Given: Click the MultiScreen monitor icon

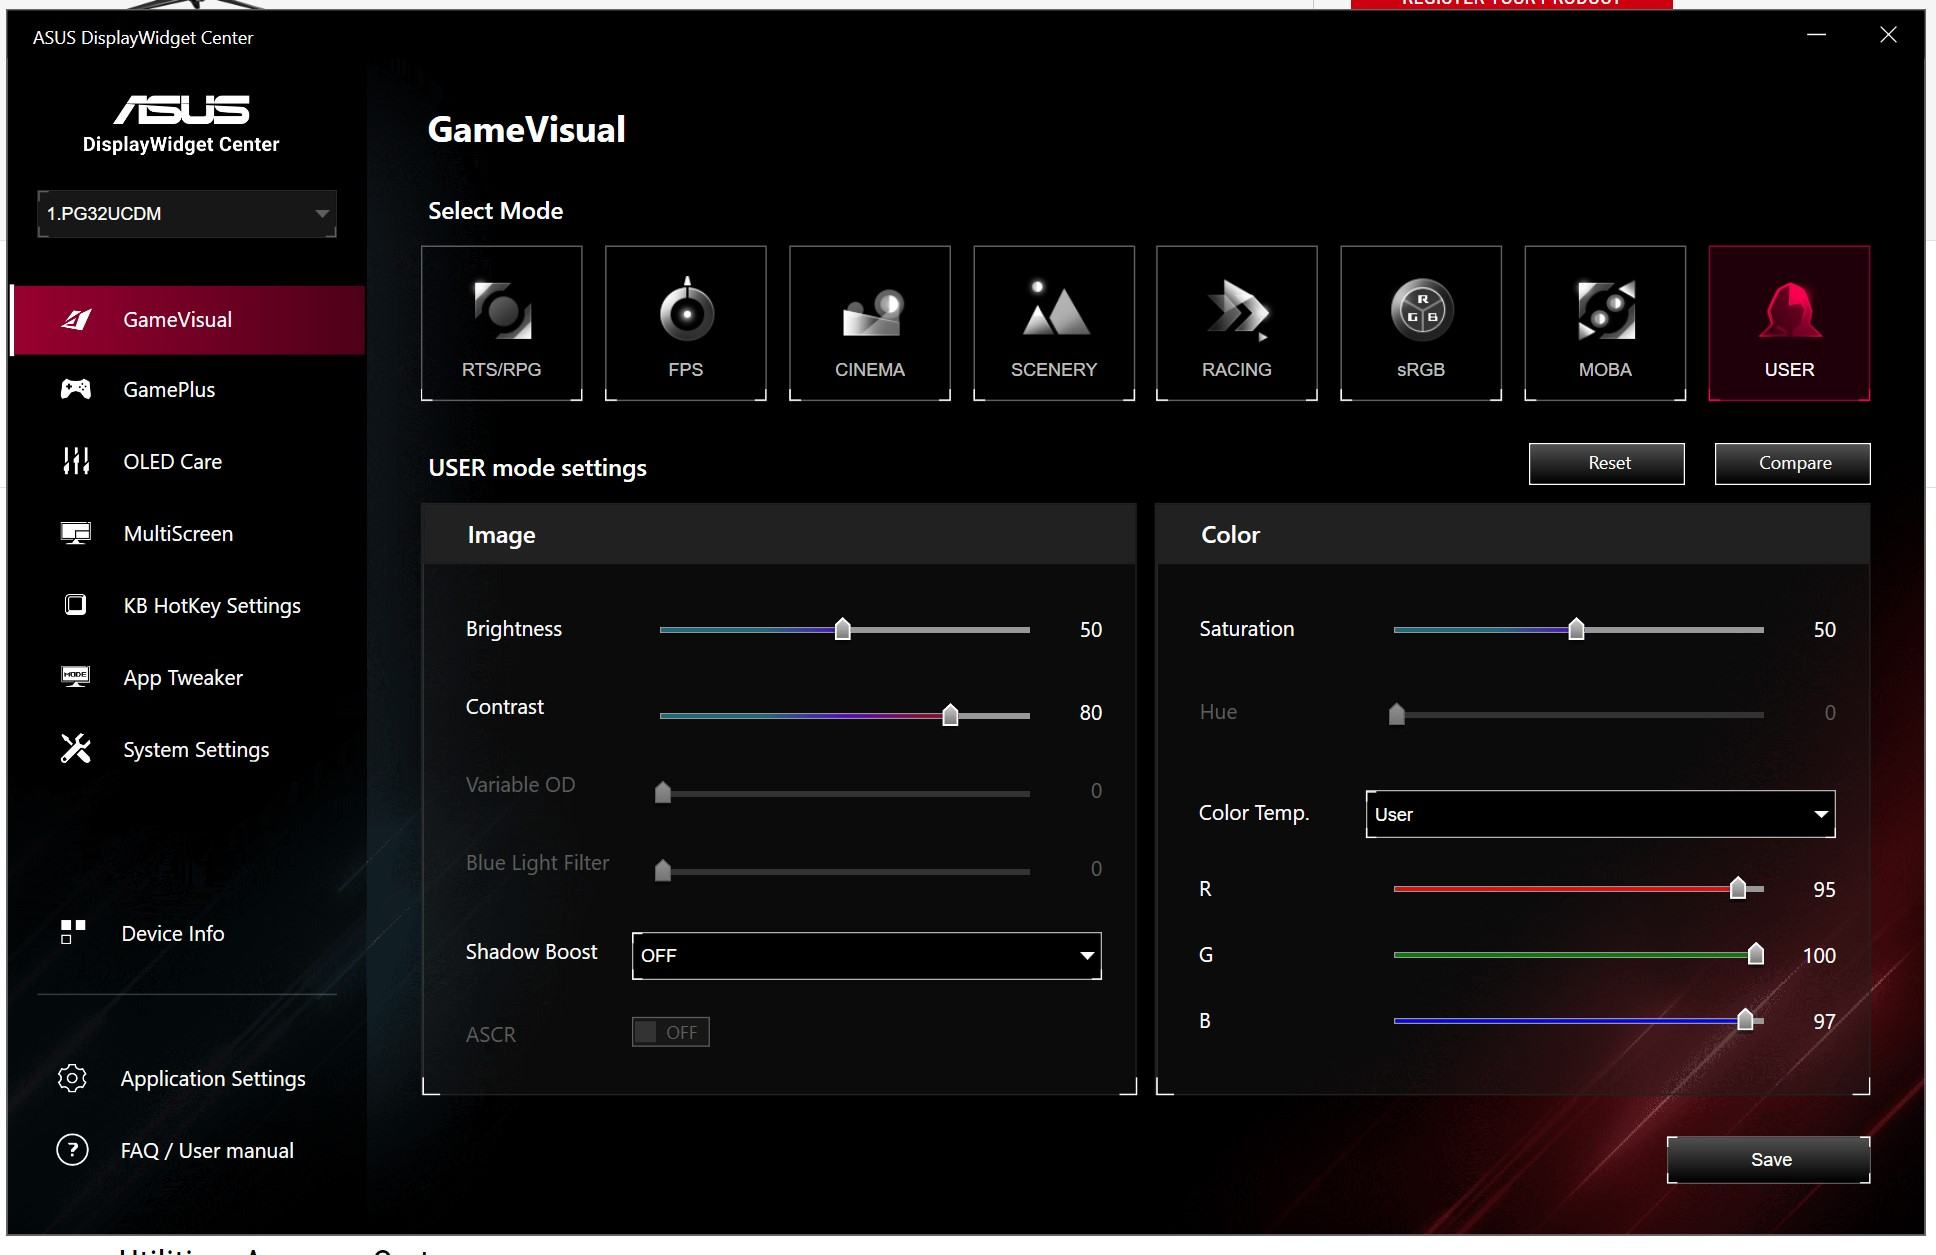Looking at the screenshot, I should pos(76,533).
